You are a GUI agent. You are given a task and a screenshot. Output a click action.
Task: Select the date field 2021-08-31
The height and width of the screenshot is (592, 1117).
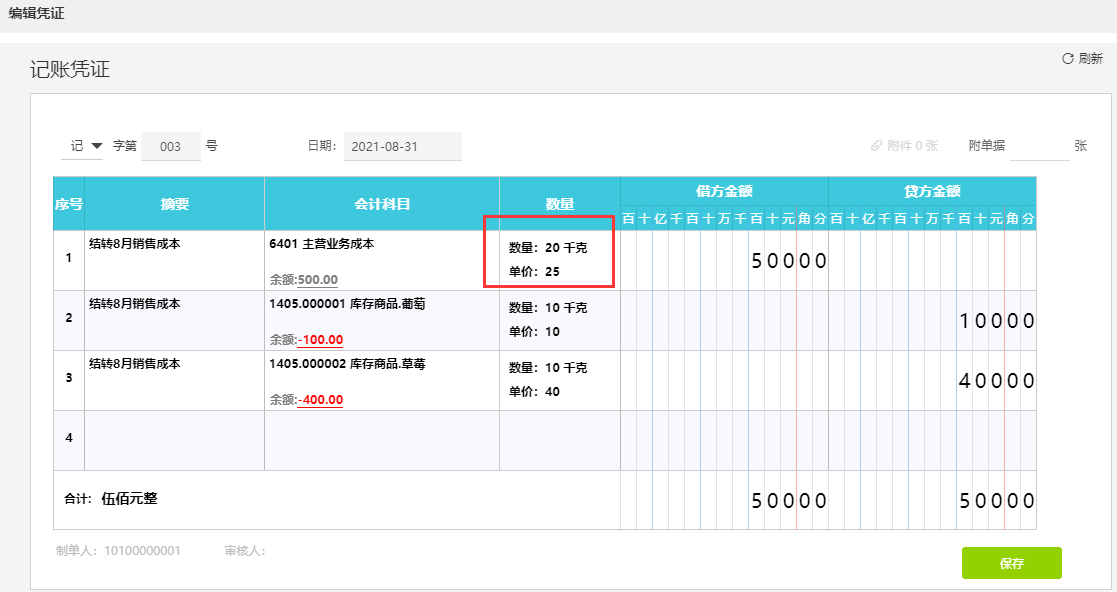click(402, 147)
